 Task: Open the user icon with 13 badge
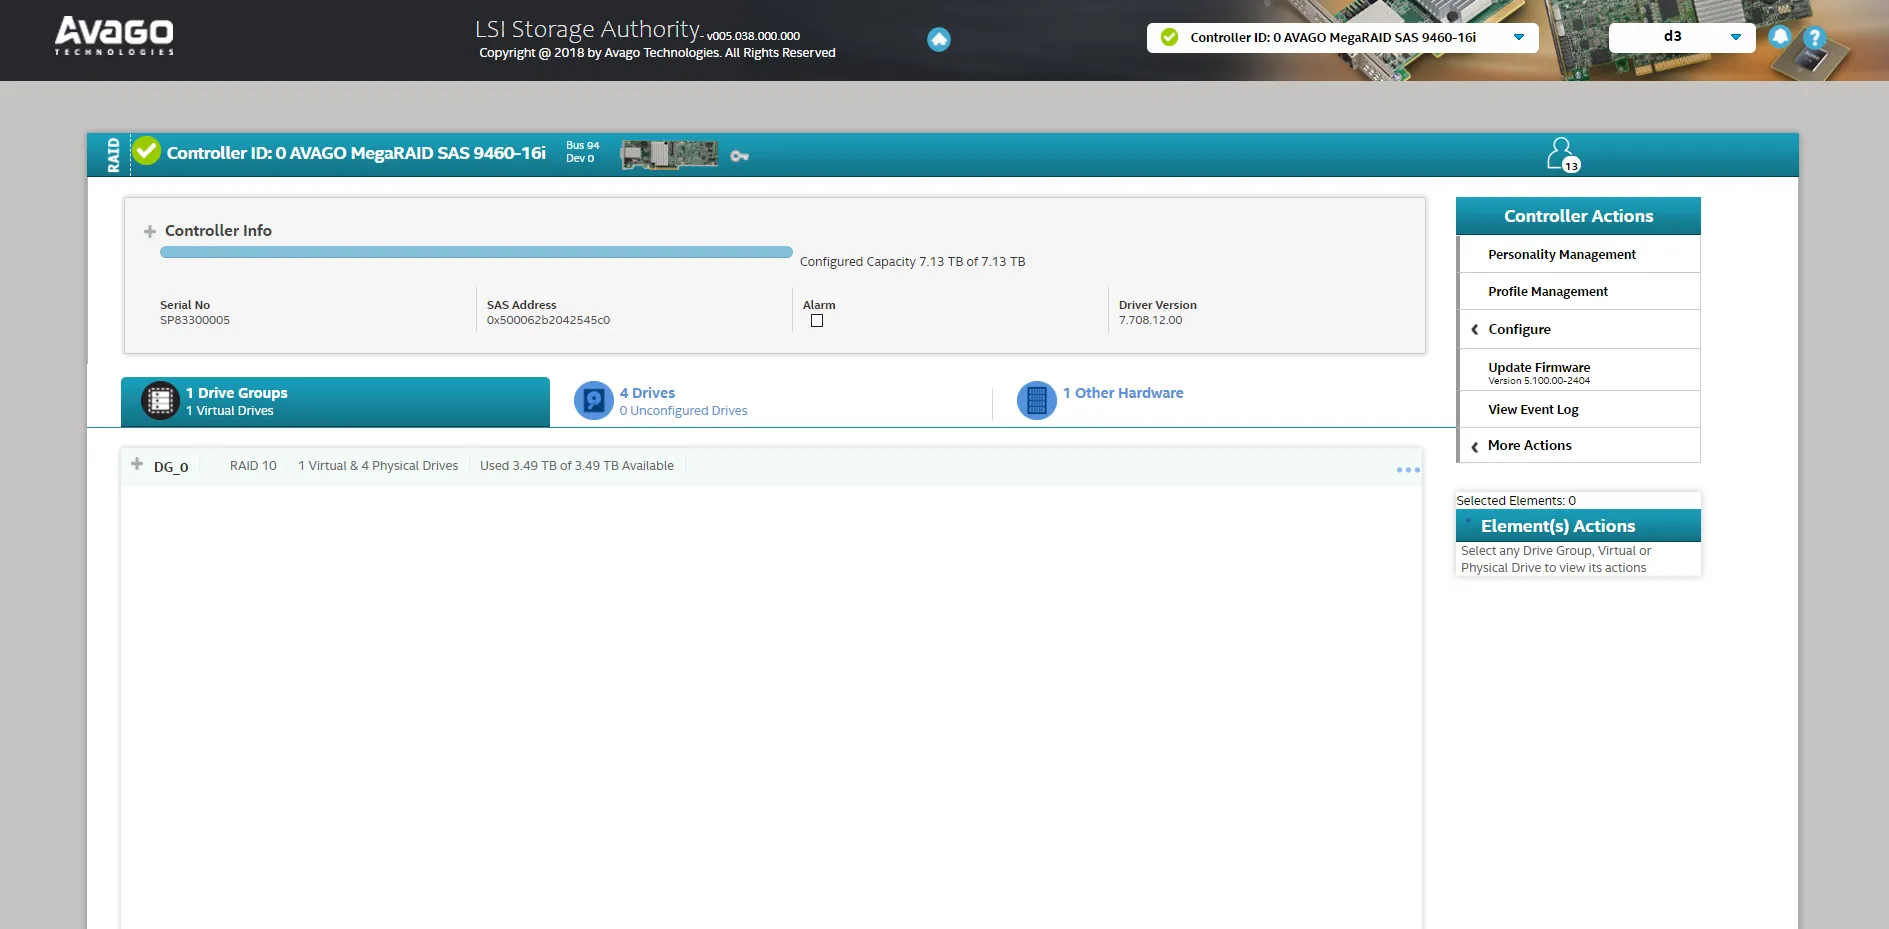(1562, 154)
